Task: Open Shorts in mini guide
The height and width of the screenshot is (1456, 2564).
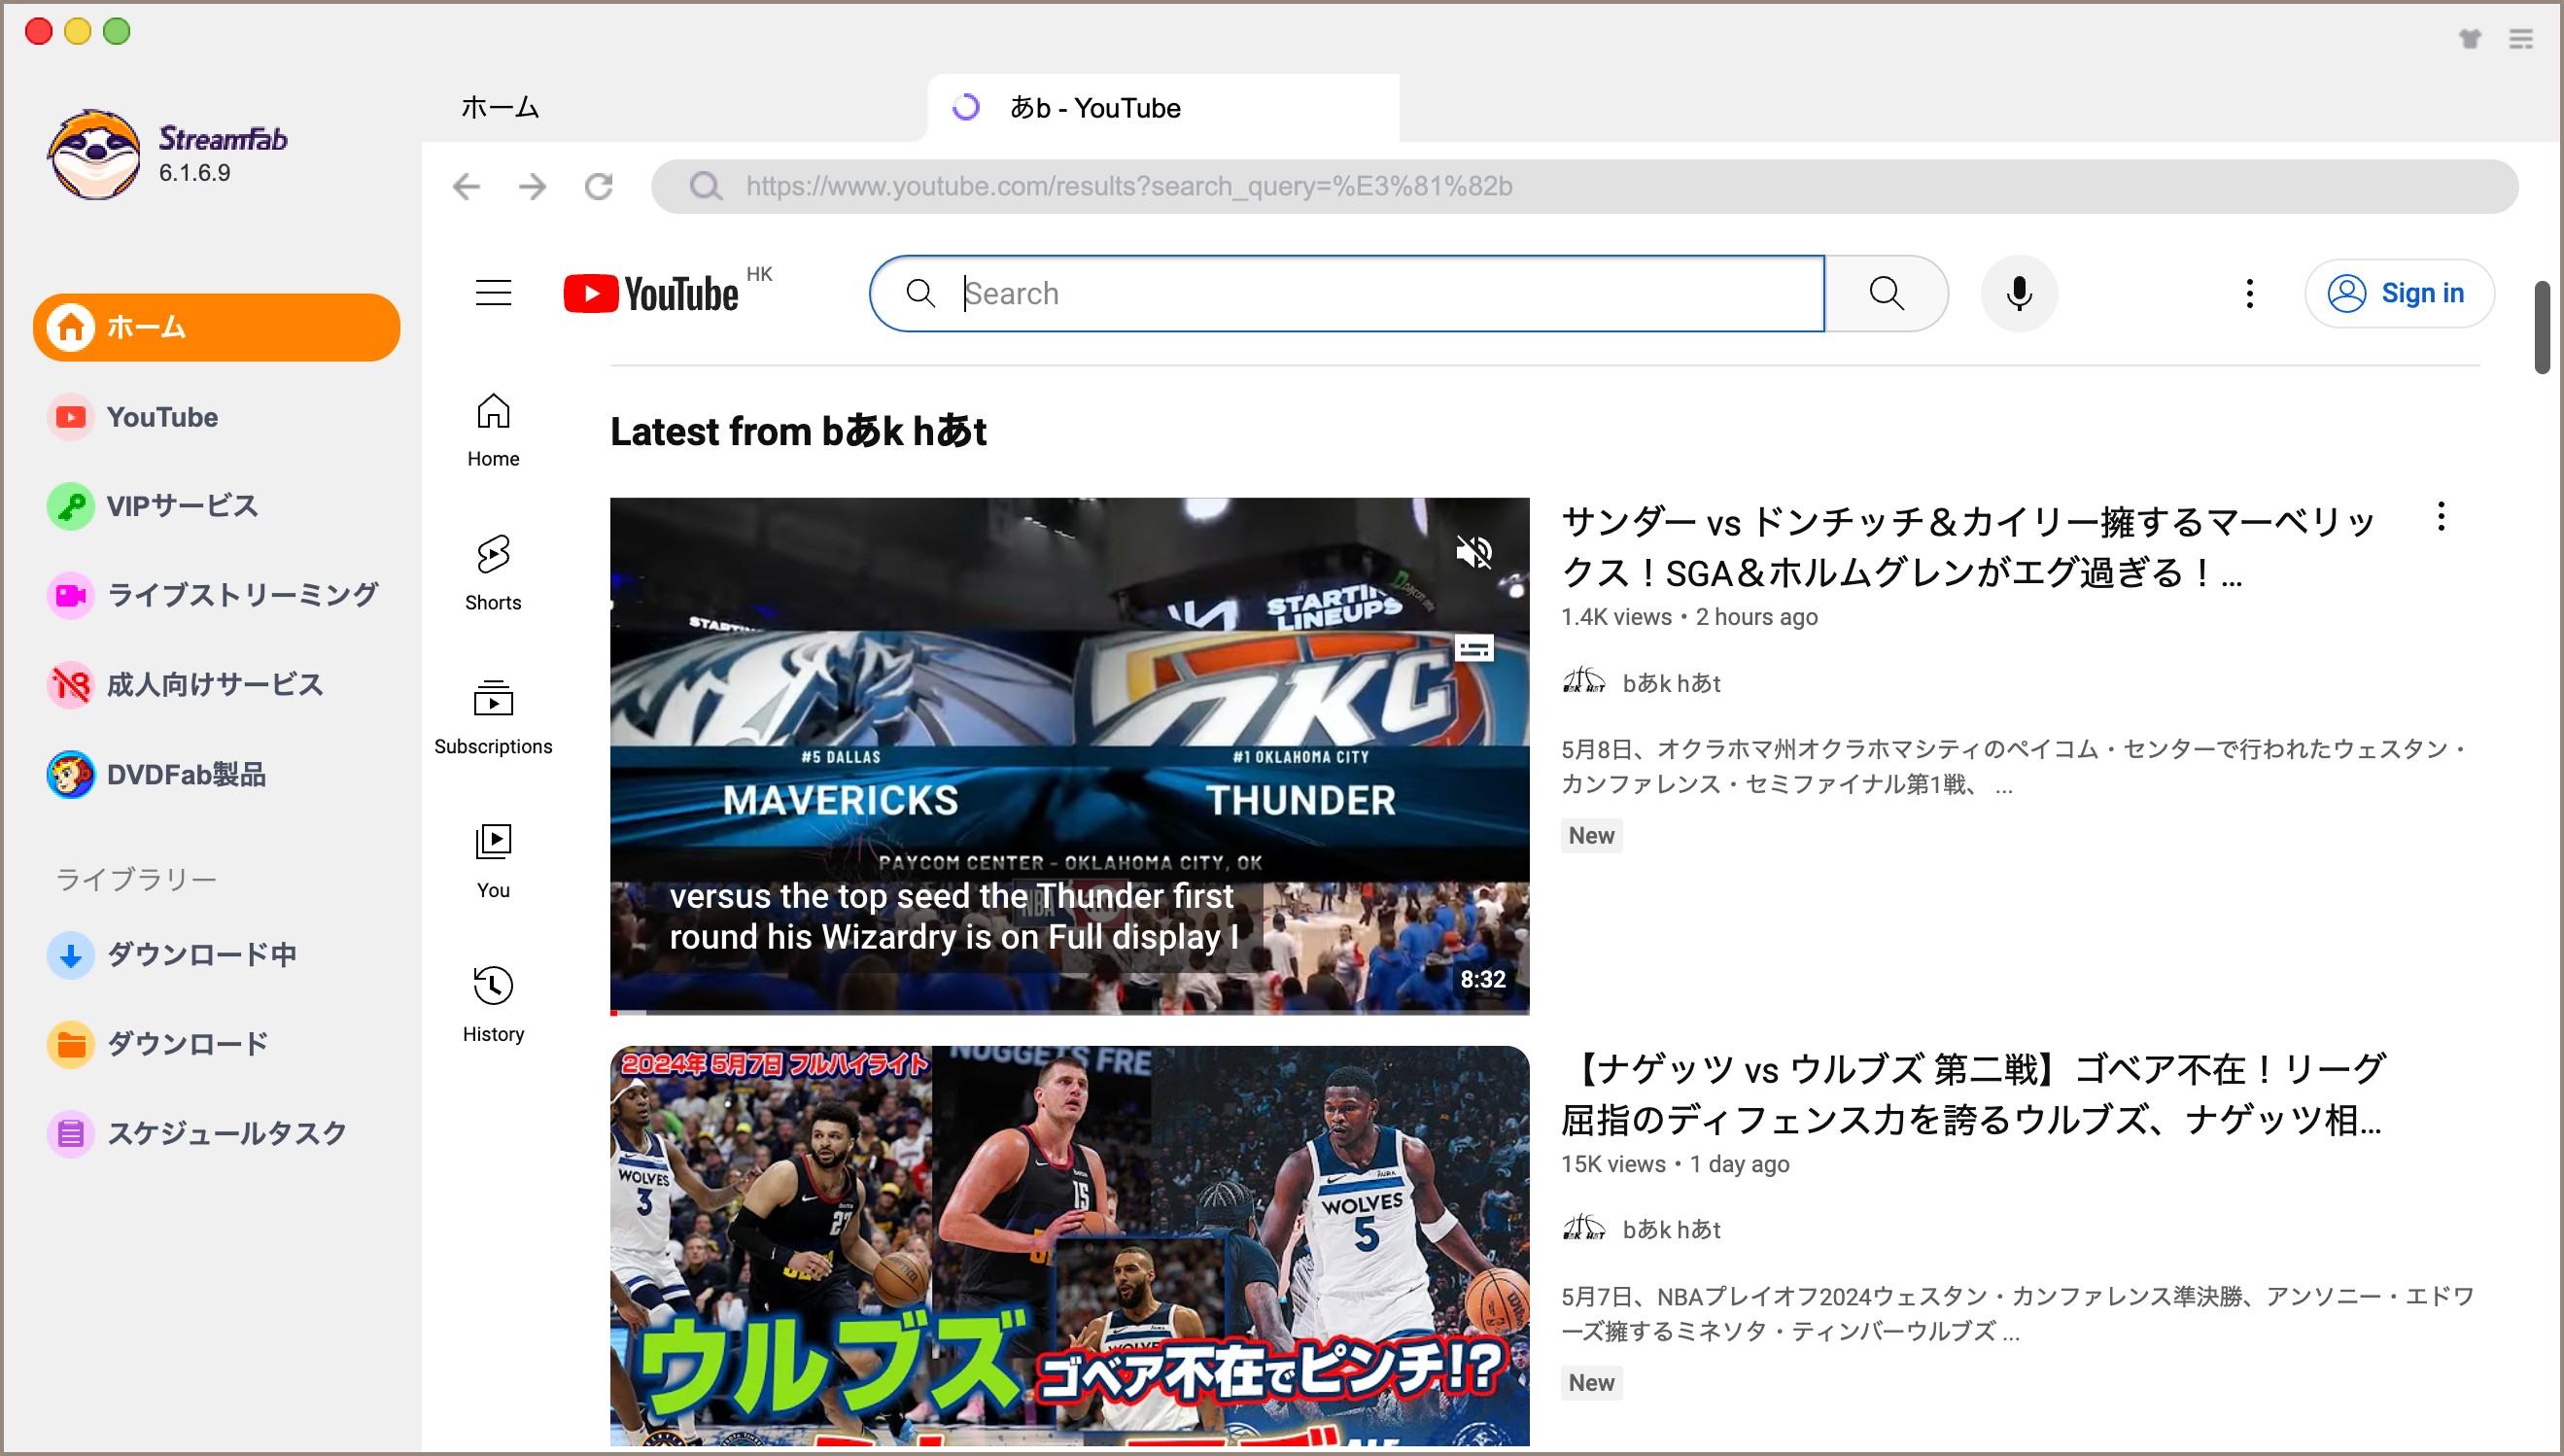Action: 493,573
